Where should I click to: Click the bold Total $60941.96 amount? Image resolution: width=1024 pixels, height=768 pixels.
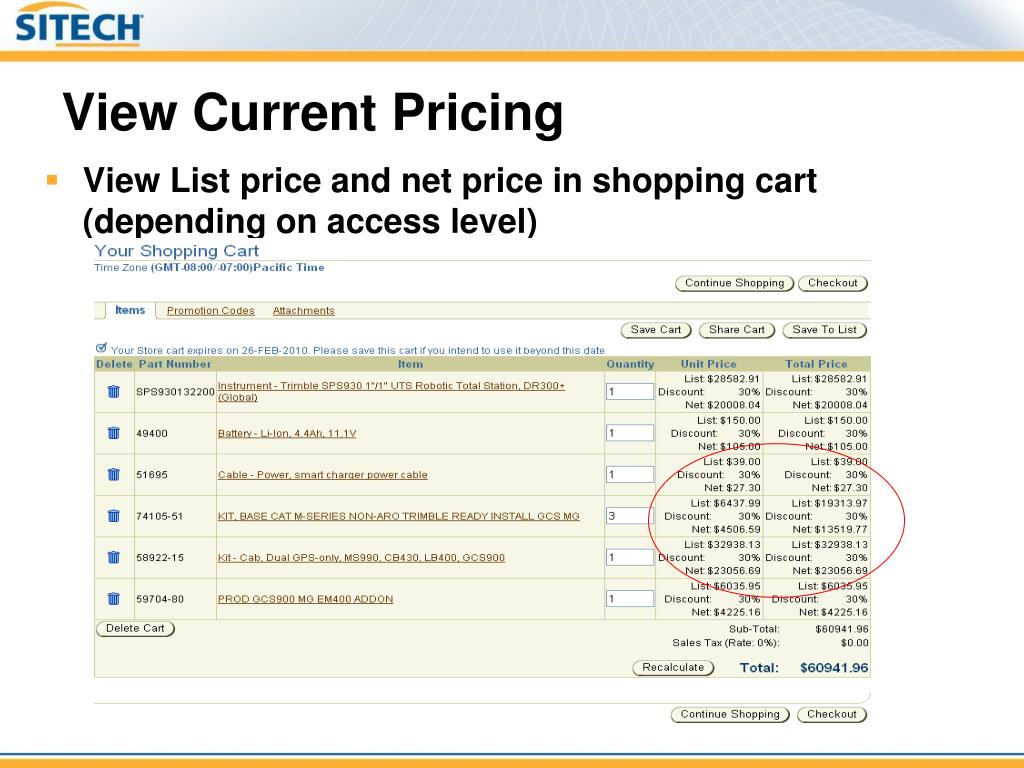click(x=834, y=668)
